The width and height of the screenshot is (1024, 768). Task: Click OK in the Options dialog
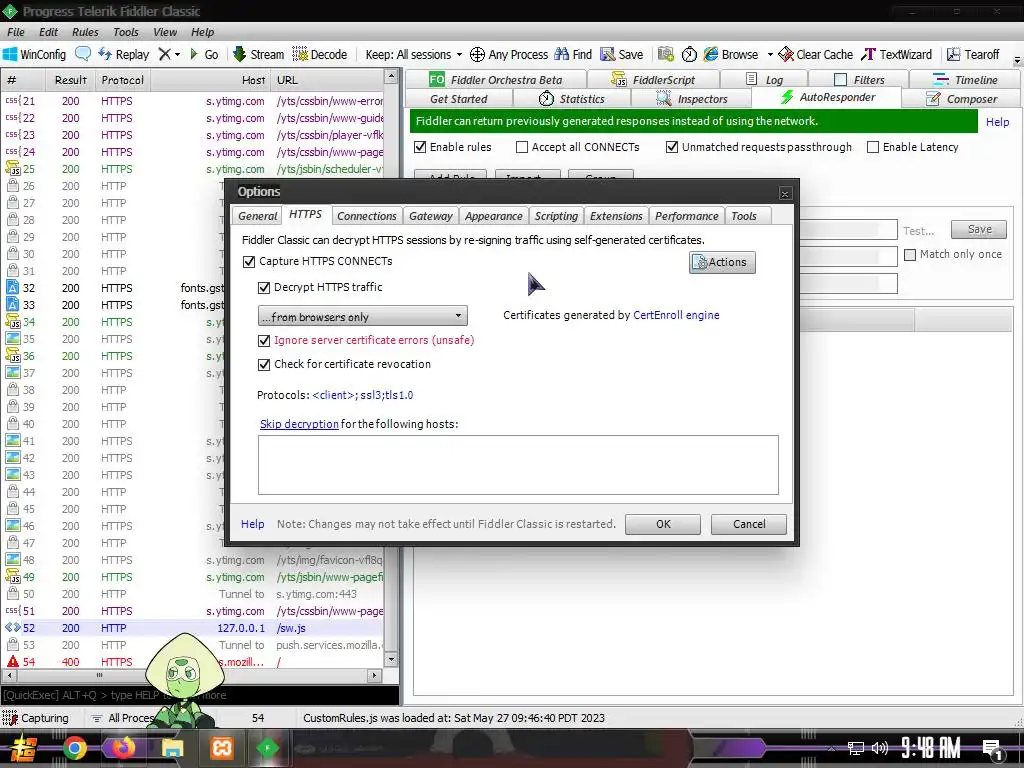(x=663, y=524)
